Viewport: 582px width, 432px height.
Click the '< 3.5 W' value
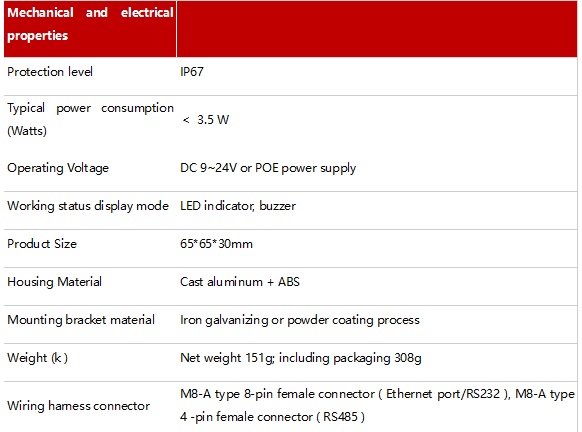tap(206, 120)
